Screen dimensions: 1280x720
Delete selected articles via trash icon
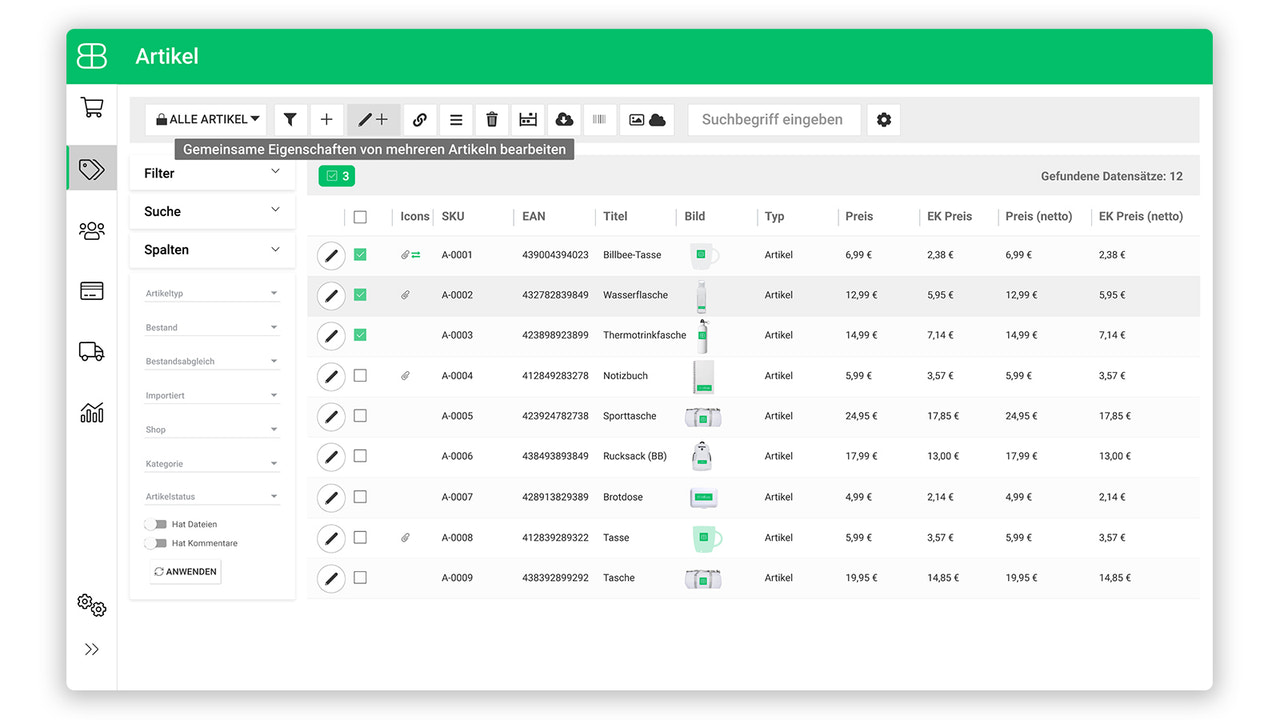click(x=491, y=119)
